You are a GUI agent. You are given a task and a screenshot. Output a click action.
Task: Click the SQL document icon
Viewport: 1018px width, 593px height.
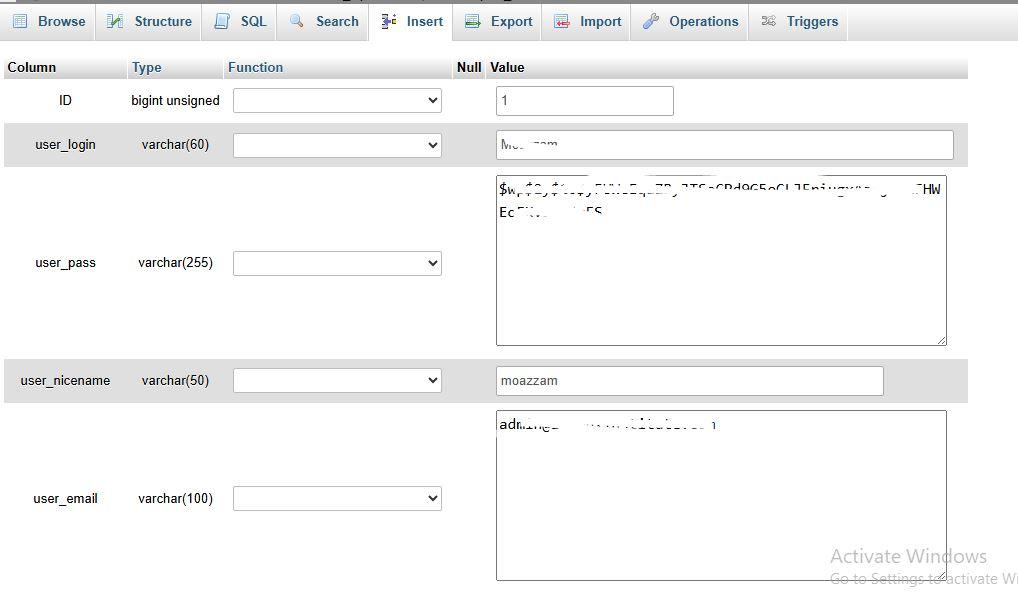pos(221,21)
